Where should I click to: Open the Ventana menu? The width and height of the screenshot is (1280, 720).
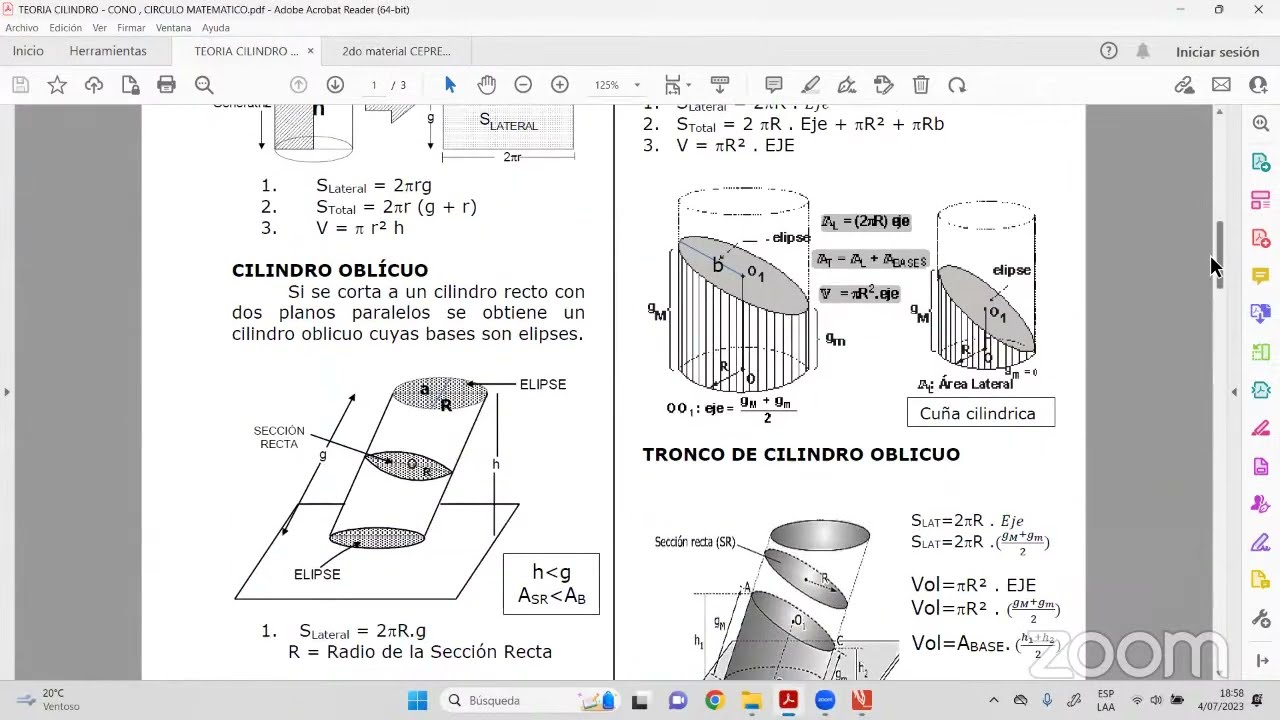tap(174, 28)
